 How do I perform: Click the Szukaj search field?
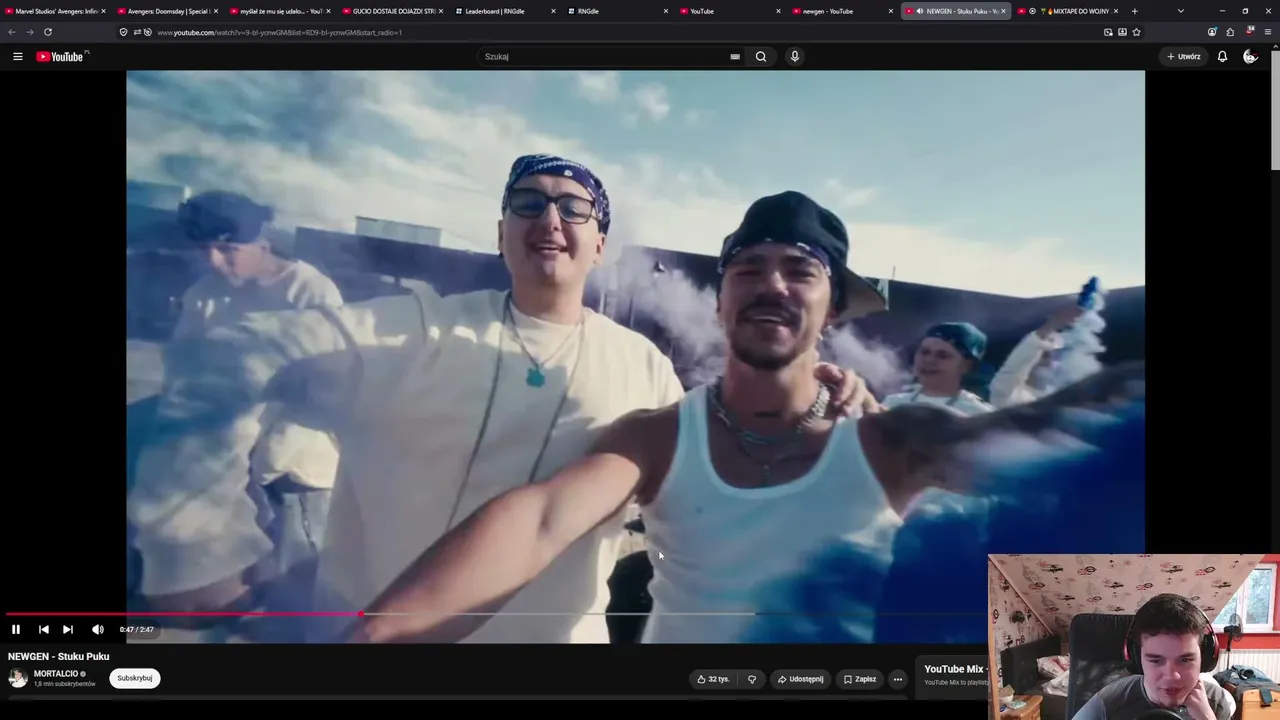click(x=605, y=56)
